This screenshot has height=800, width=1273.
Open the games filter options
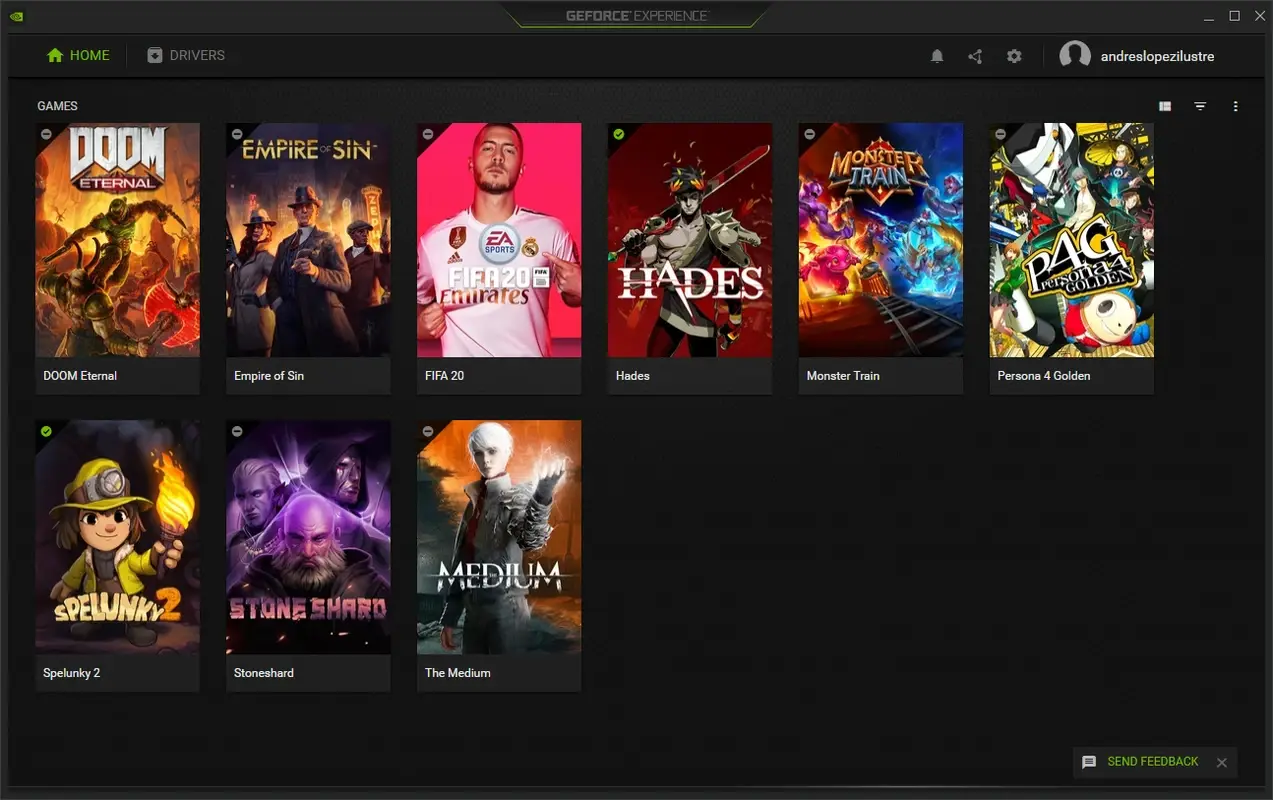1200,106
